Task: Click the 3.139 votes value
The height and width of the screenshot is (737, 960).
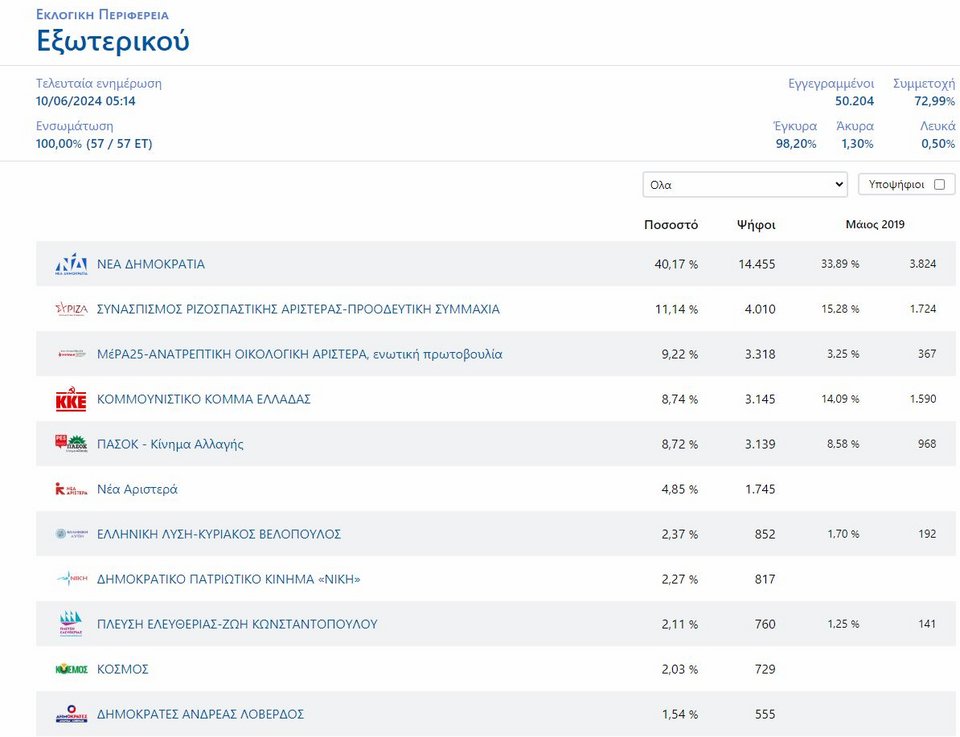Action: (x=760, y=444)
